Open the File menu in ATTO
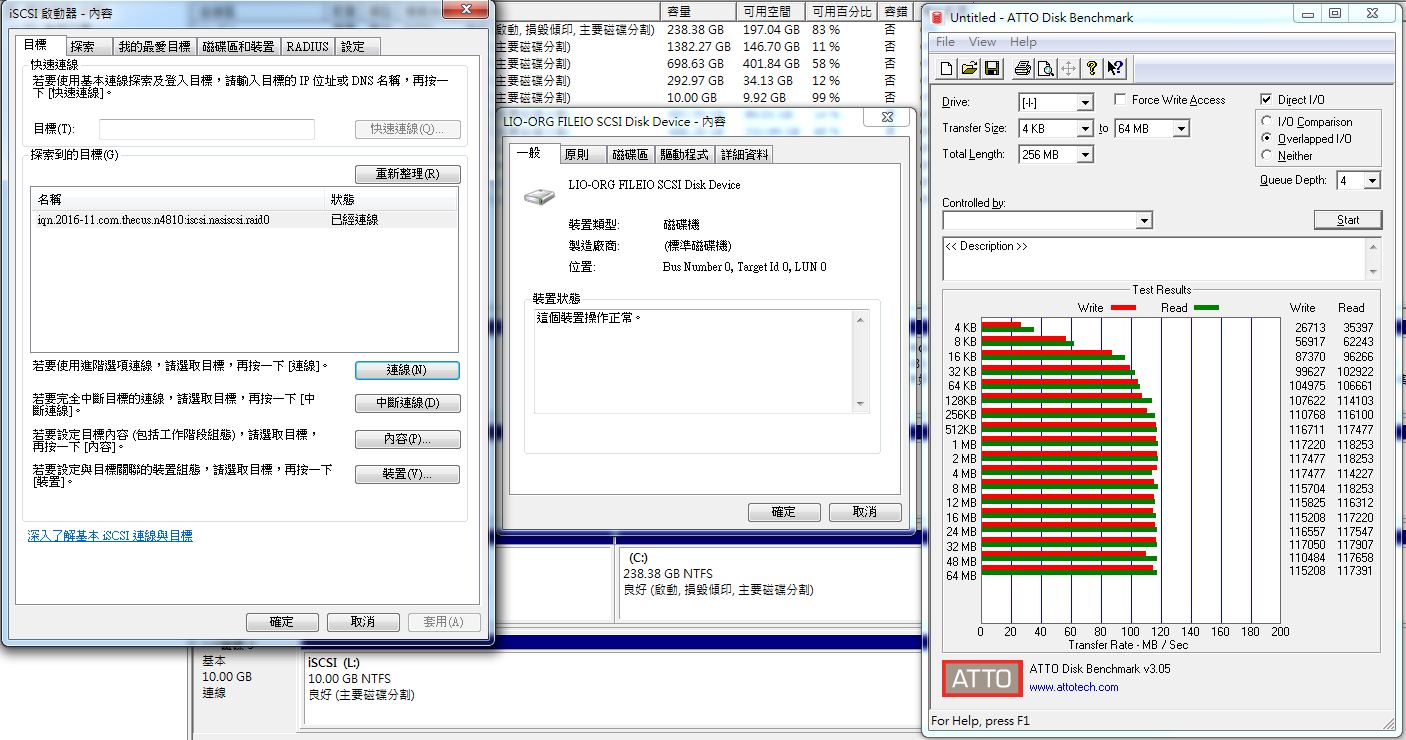Screen dimensions: 1406x740 [x=945, y=42]
